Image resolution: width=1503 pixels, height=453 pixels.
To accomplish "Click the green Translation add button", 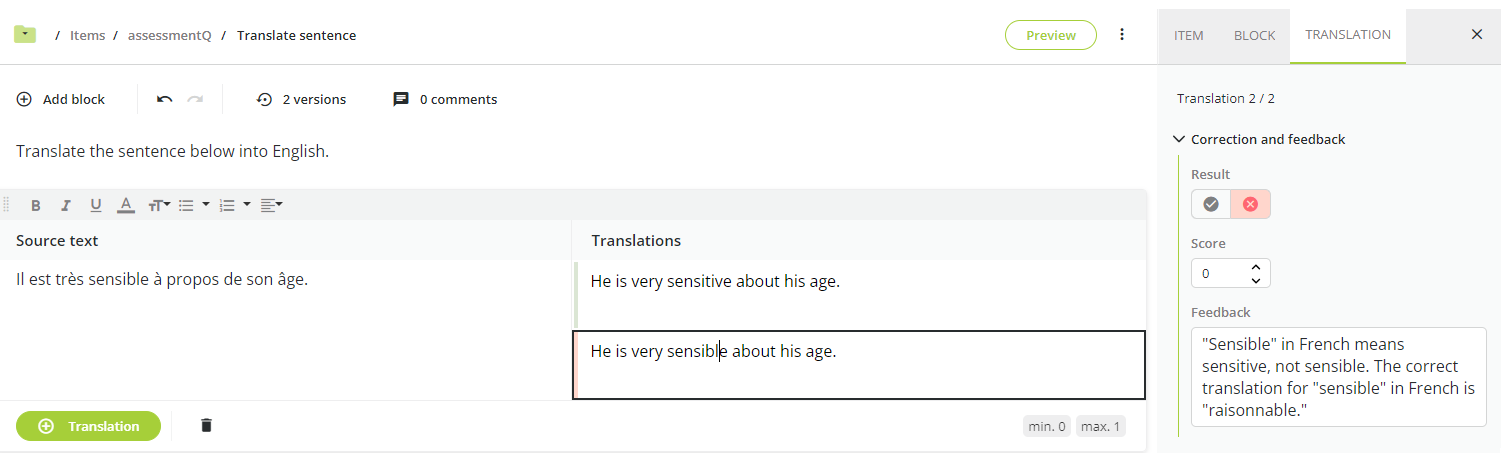I will point(88,426).
